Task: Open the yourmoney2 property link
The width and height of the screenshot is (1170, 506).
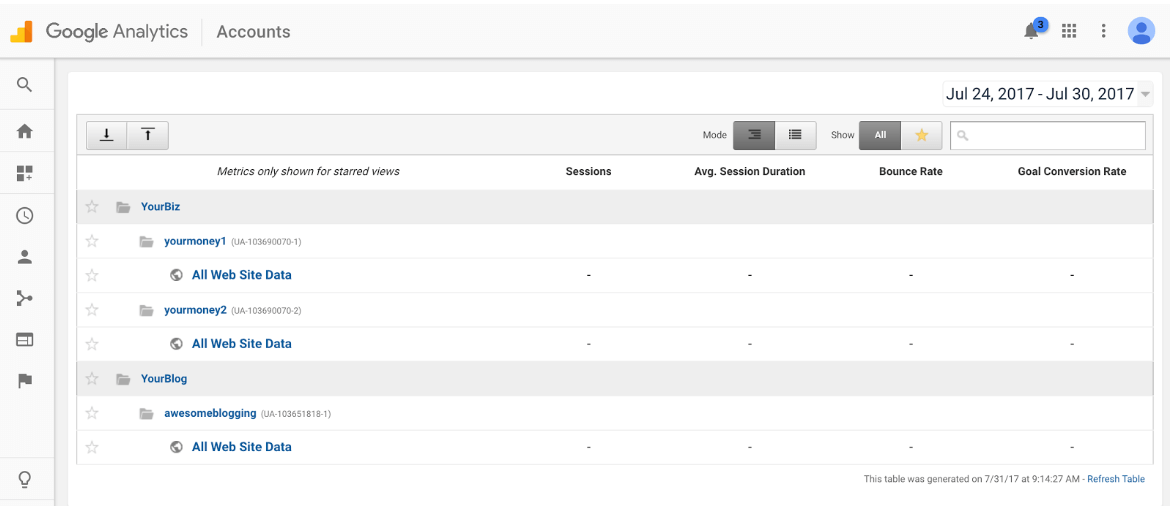Action: [x=195, y=310]
